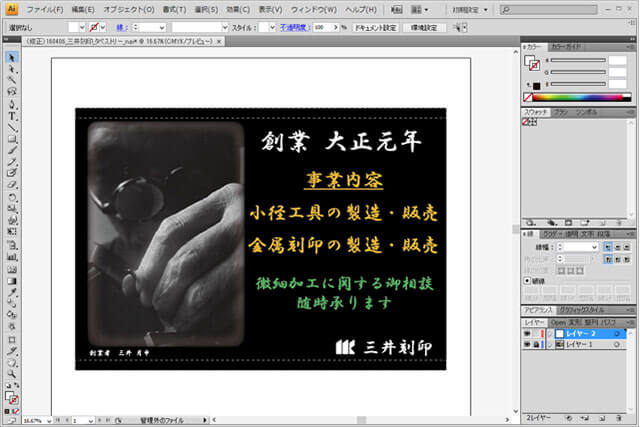This screenshot has width=640, height=427.
Task: Select the Paintbrush tool
Action: click(12, 150)
